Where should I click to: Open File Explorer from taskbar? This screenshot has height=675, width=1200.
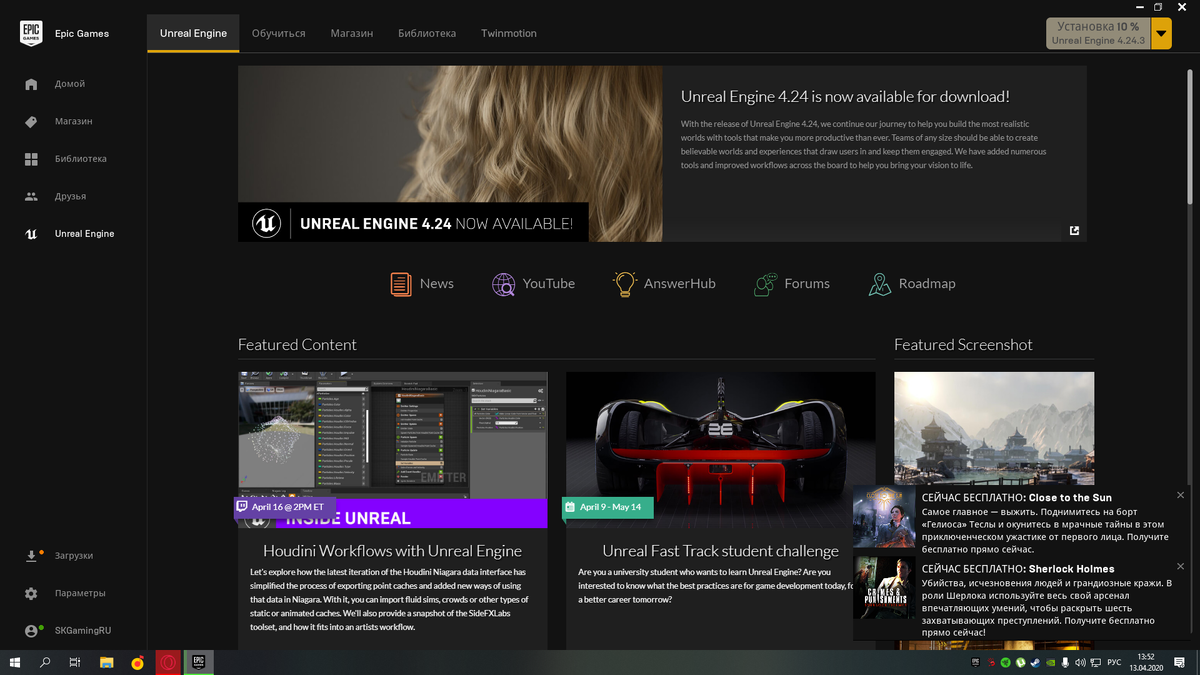[106, 662]
